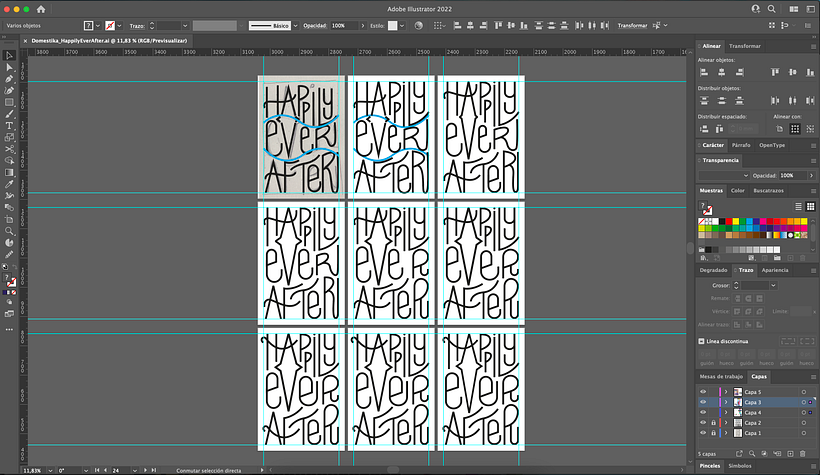Image resolution: width=820 pixels, height=475 pixels.
Task: Hide the Capa 2 layer
Action: tap(703, 423)
